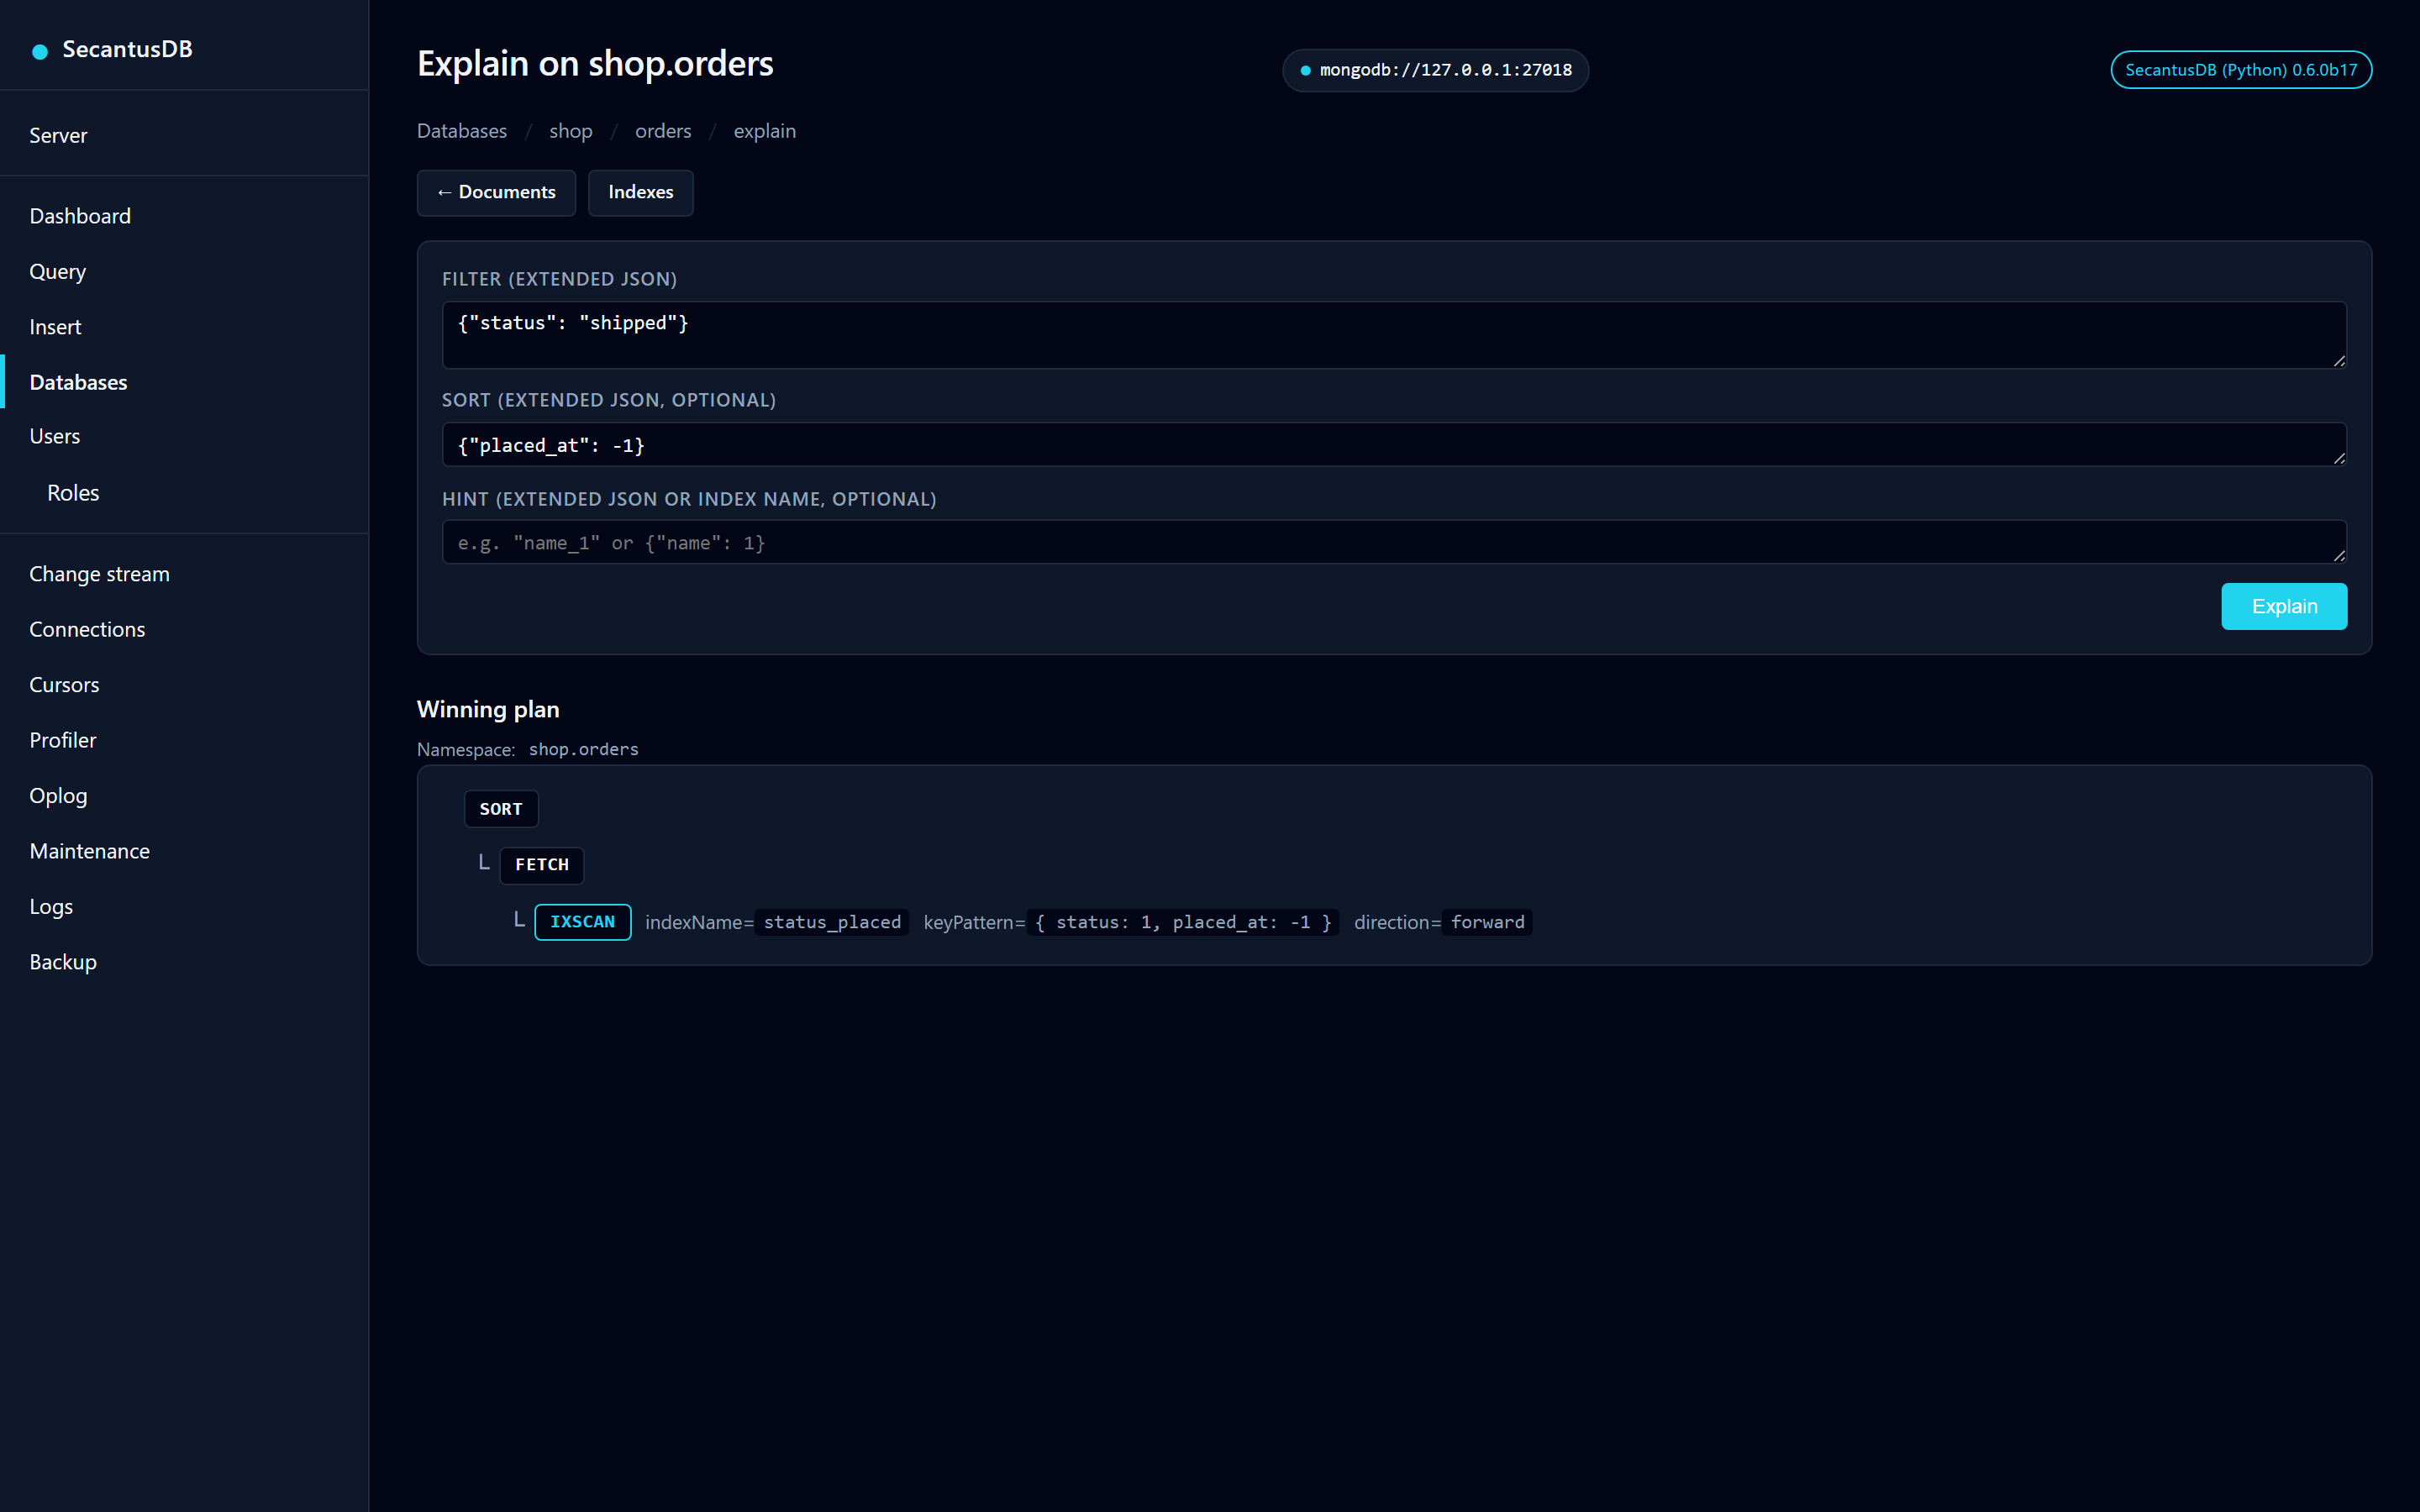Click the connection status dot indicator
The height and width of the screenshot is (1512, 2420).
click(1305, 70)
